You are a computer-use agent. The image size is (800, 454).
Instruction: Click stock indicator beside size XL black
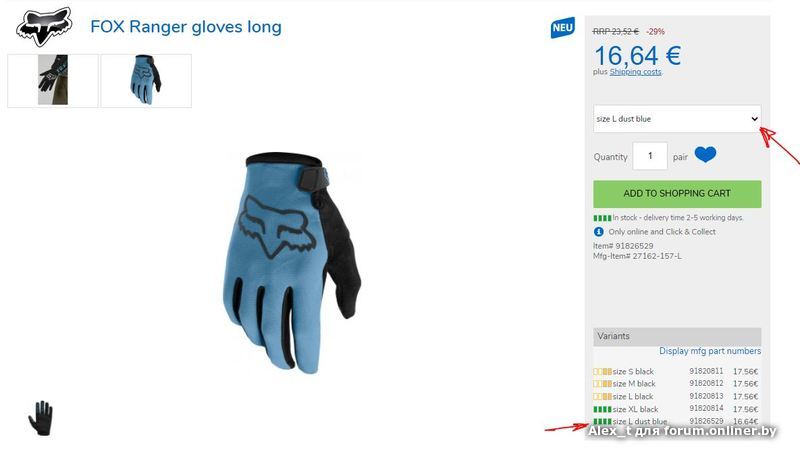[x=602, y=409]
